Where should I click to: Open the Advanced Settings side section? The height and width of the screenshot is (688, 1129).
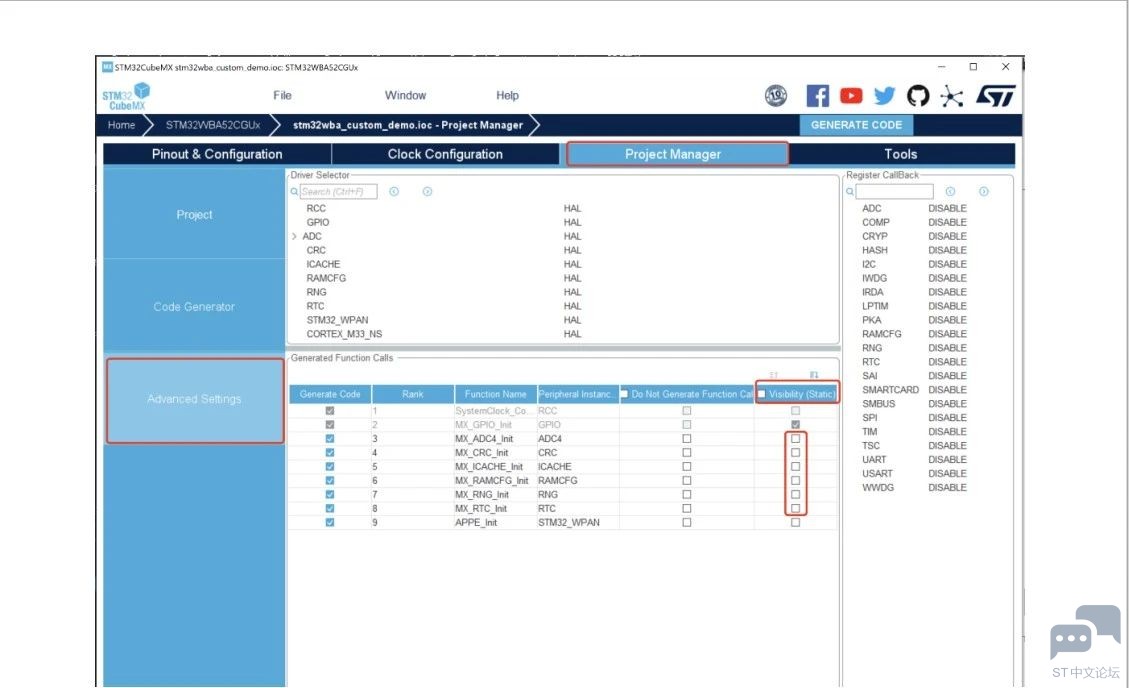(x=194, y=399)
